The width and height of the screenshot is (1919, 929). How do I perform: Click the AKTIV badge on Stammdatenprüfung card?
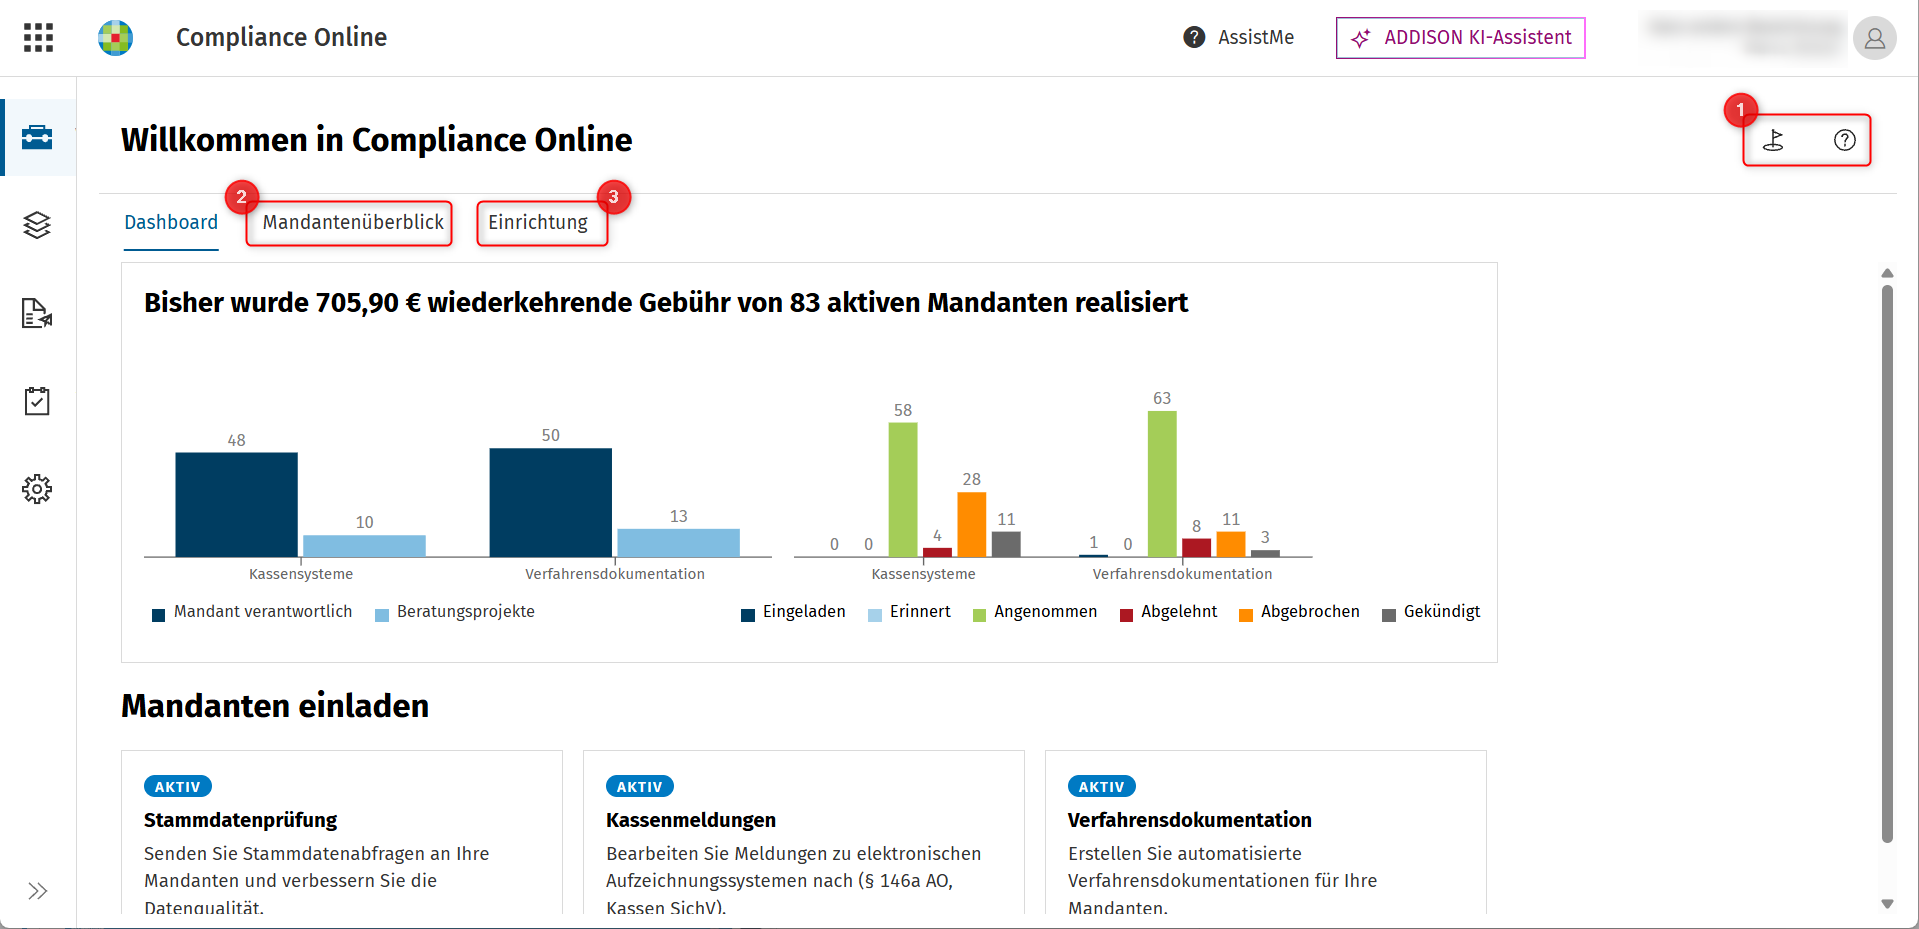coord(178,787)
